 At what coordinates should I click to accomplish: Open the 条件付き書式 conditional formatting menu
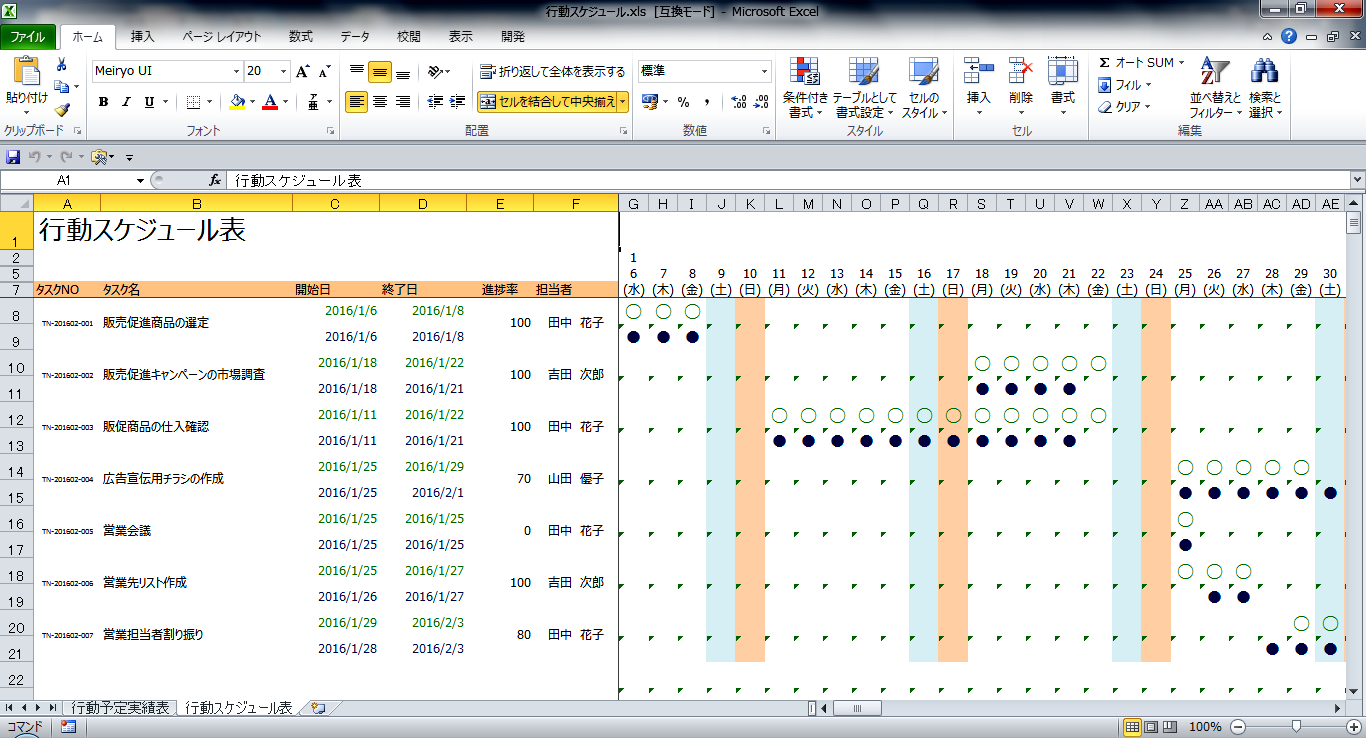click(804, 86)
